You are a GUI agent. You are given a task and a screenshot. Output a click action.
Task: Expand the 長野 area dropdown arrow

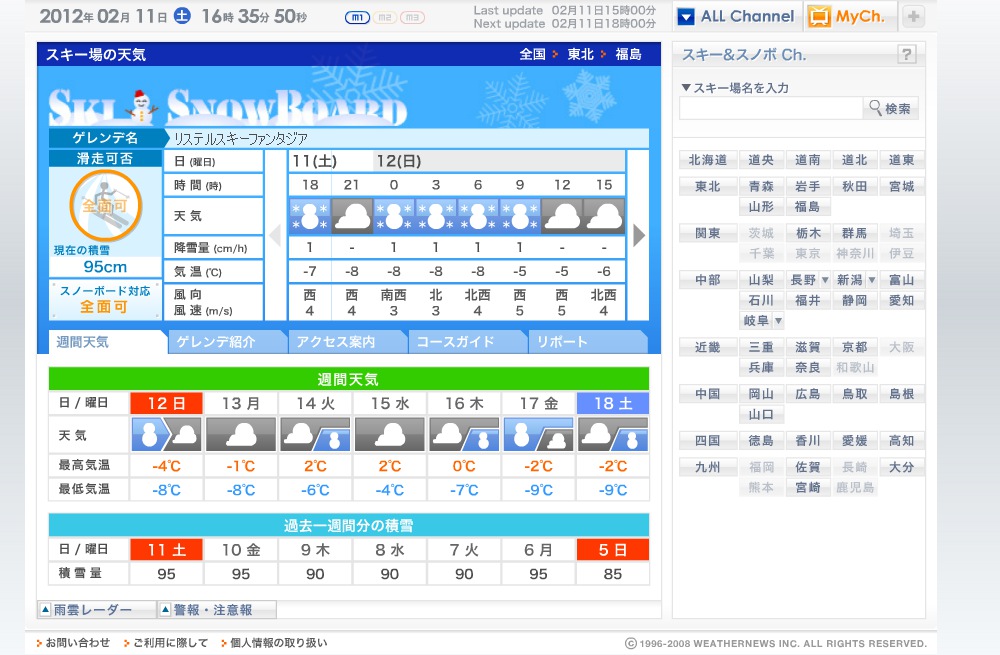(825, 281)
